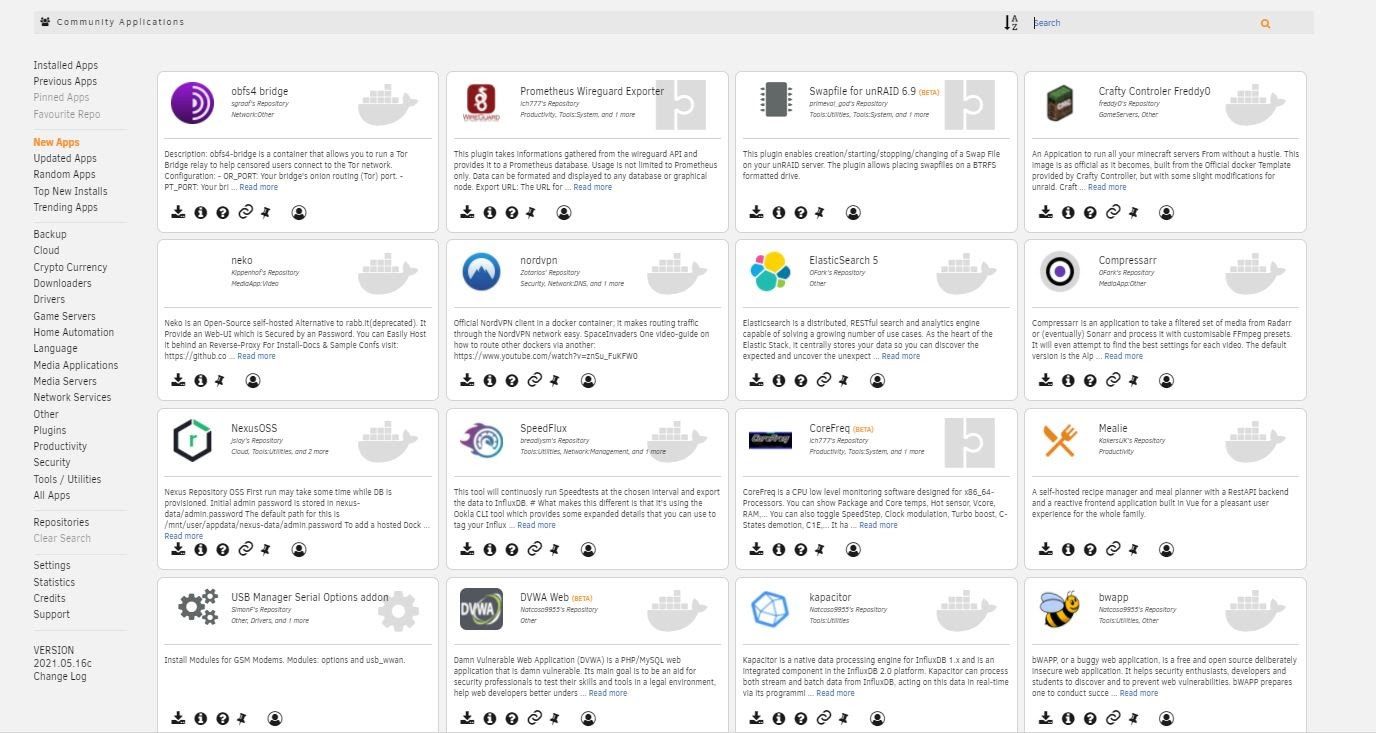Open Community Applications Settings
Viewport: 1376px width, 733px height.
point(52,565)
